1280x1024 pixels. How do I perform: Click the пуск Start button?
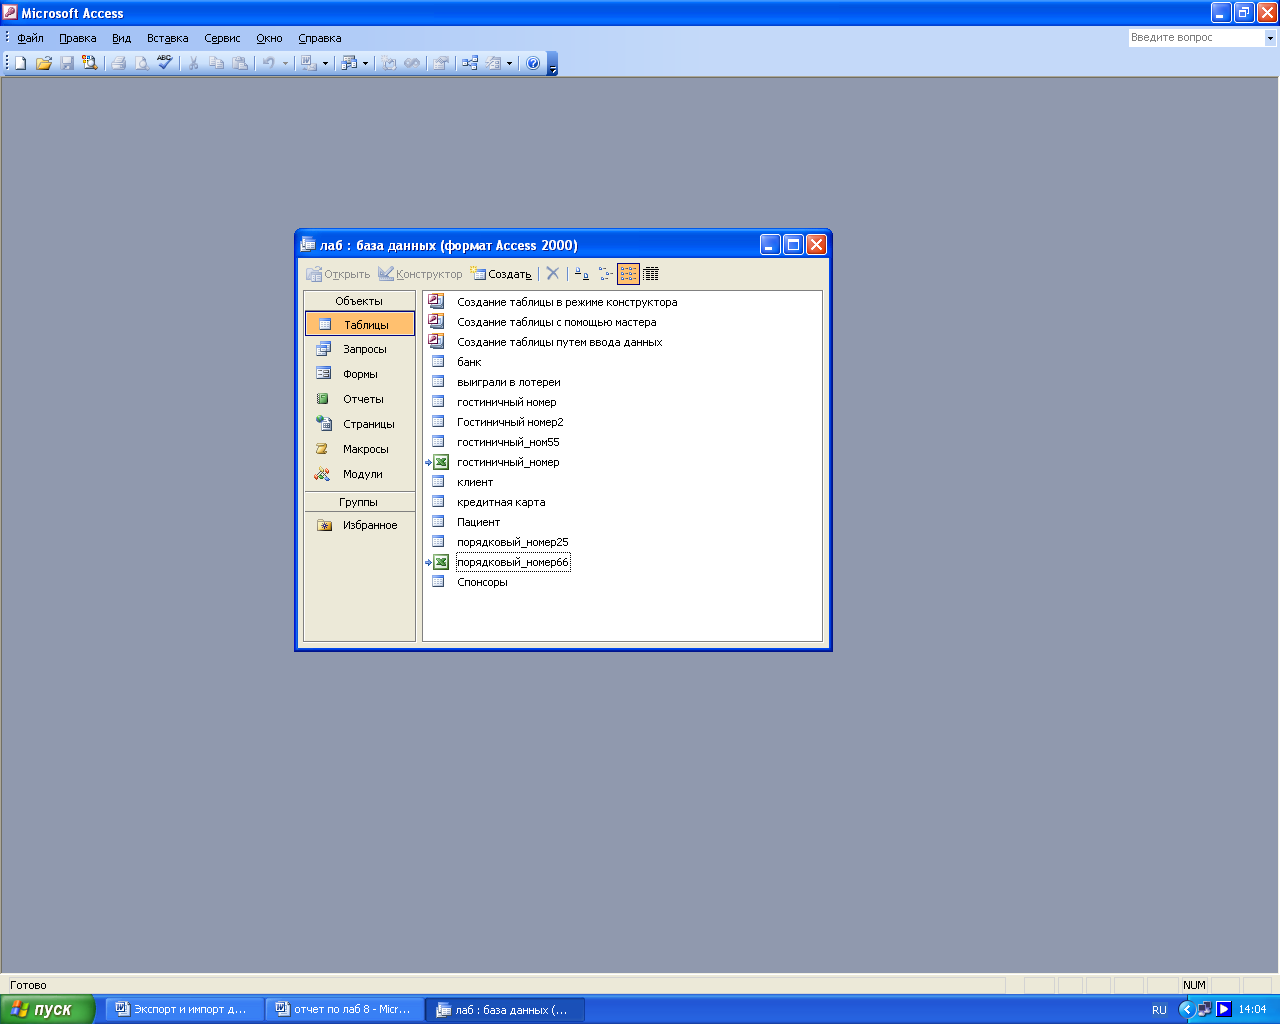pos(47,1009)
